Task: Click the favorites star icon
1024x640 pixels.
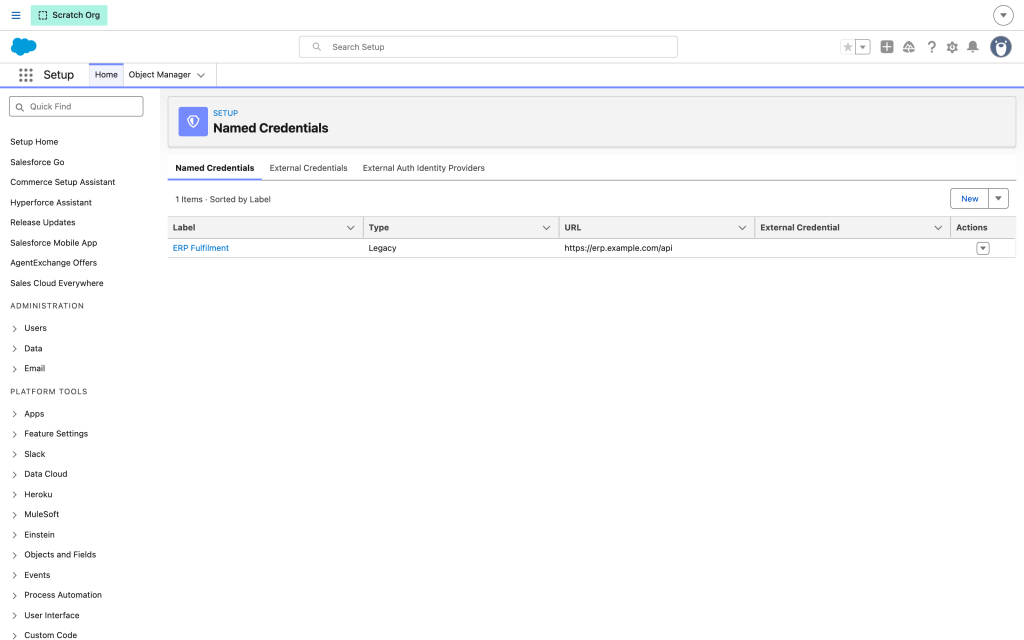Action: point(848,47)
